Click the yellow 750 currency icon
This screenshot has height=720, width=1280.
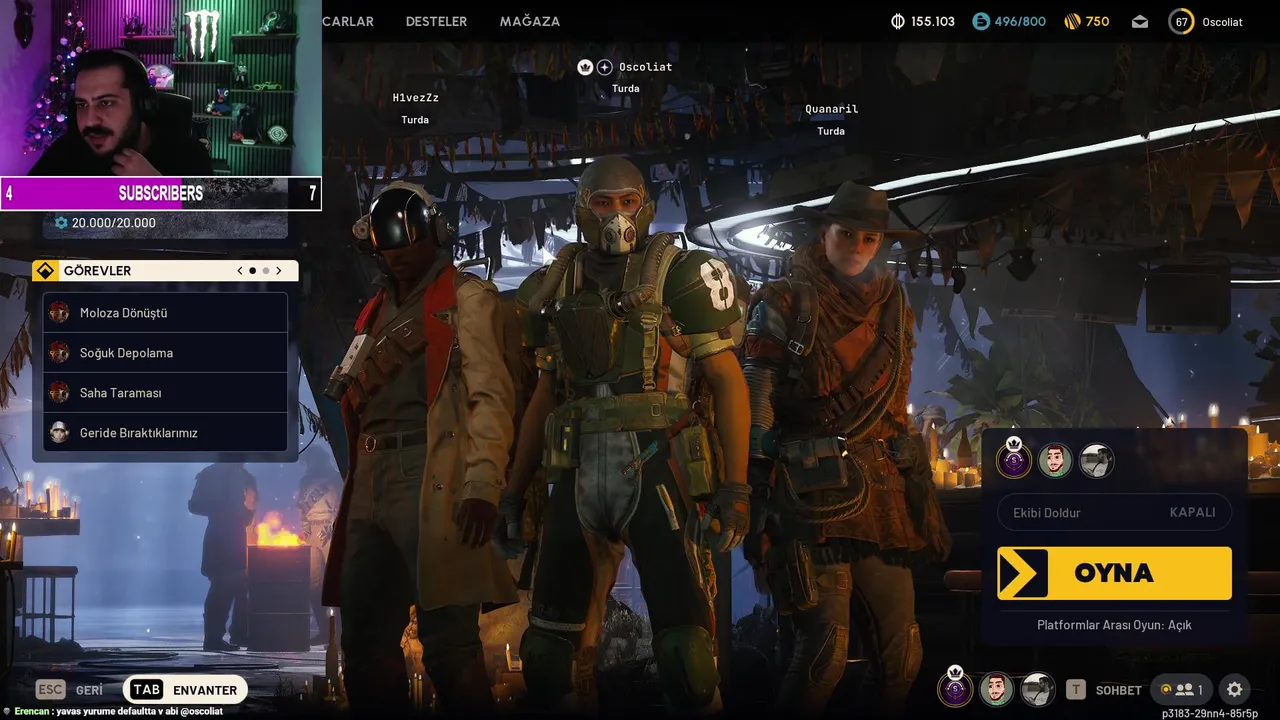(1072, 22)
